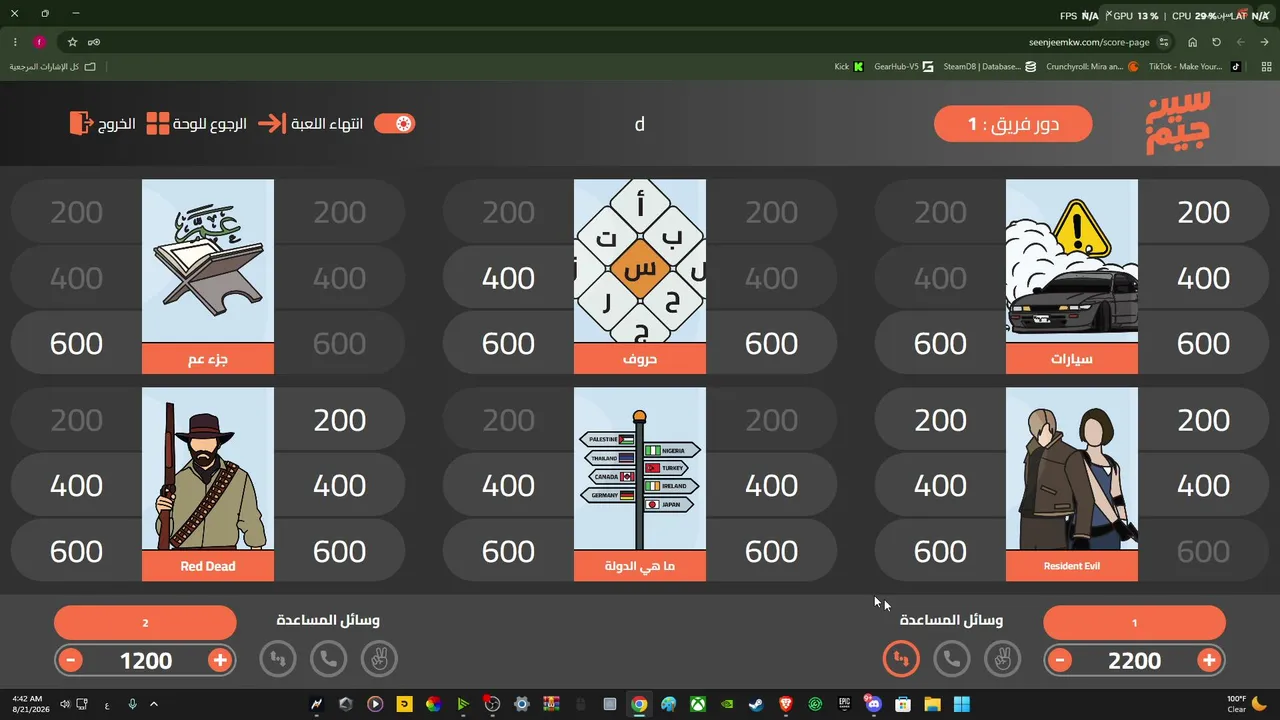Use team 2's peace-hand lifeline icon
Viewport: 1280px width, 720px height.
[x=379, y=659]
